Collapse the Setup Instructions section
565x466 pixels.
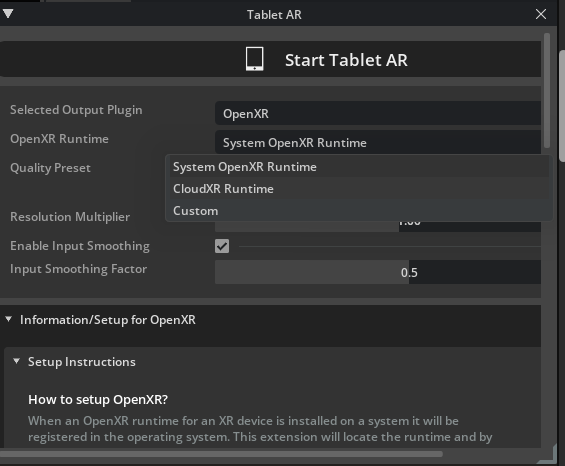(x=16, y=361)
